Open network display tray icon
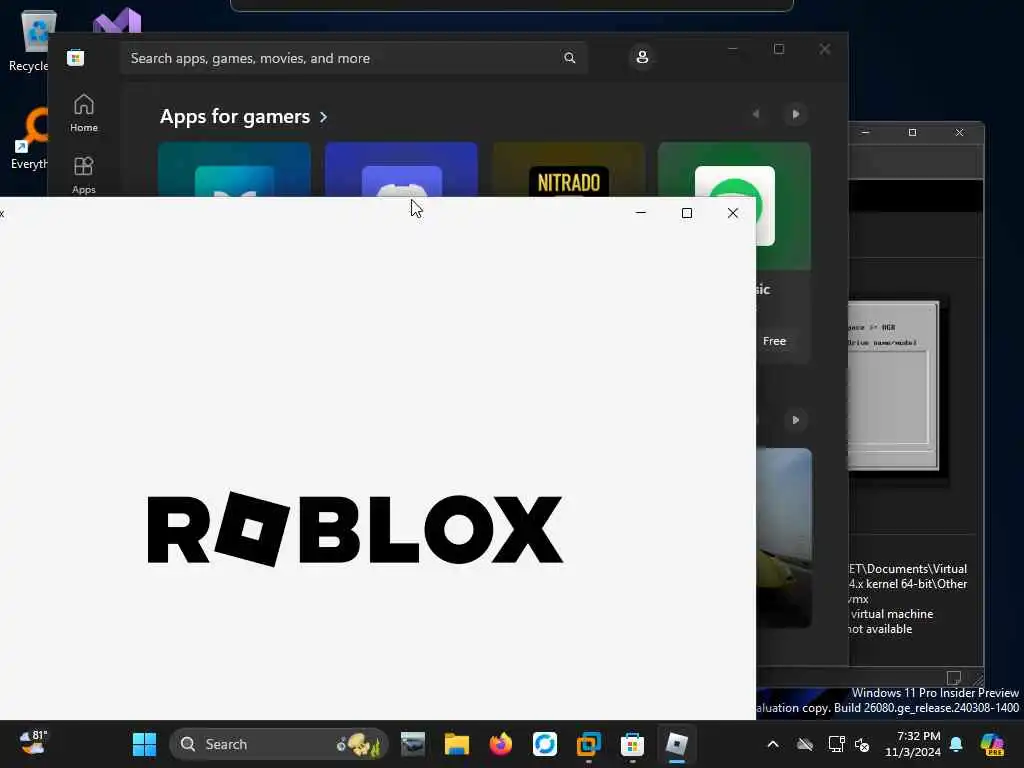The image size is (1024, 768). tap(836, 744)
